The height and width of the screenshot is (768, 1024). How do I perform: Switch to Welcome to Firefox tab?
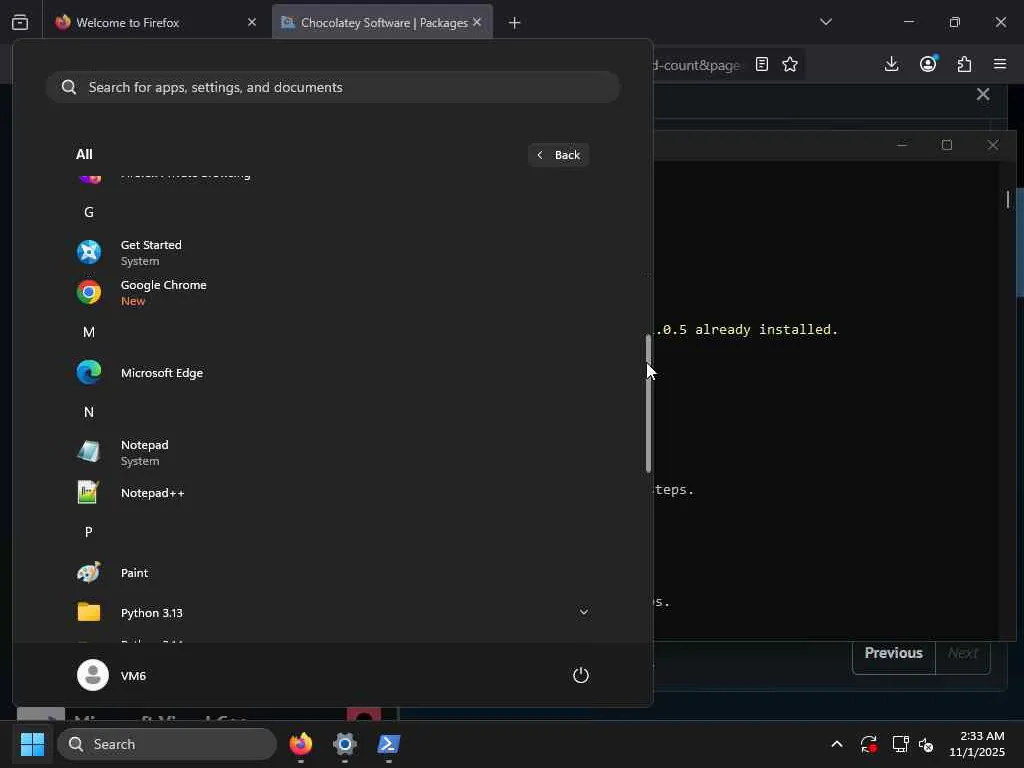157,23
